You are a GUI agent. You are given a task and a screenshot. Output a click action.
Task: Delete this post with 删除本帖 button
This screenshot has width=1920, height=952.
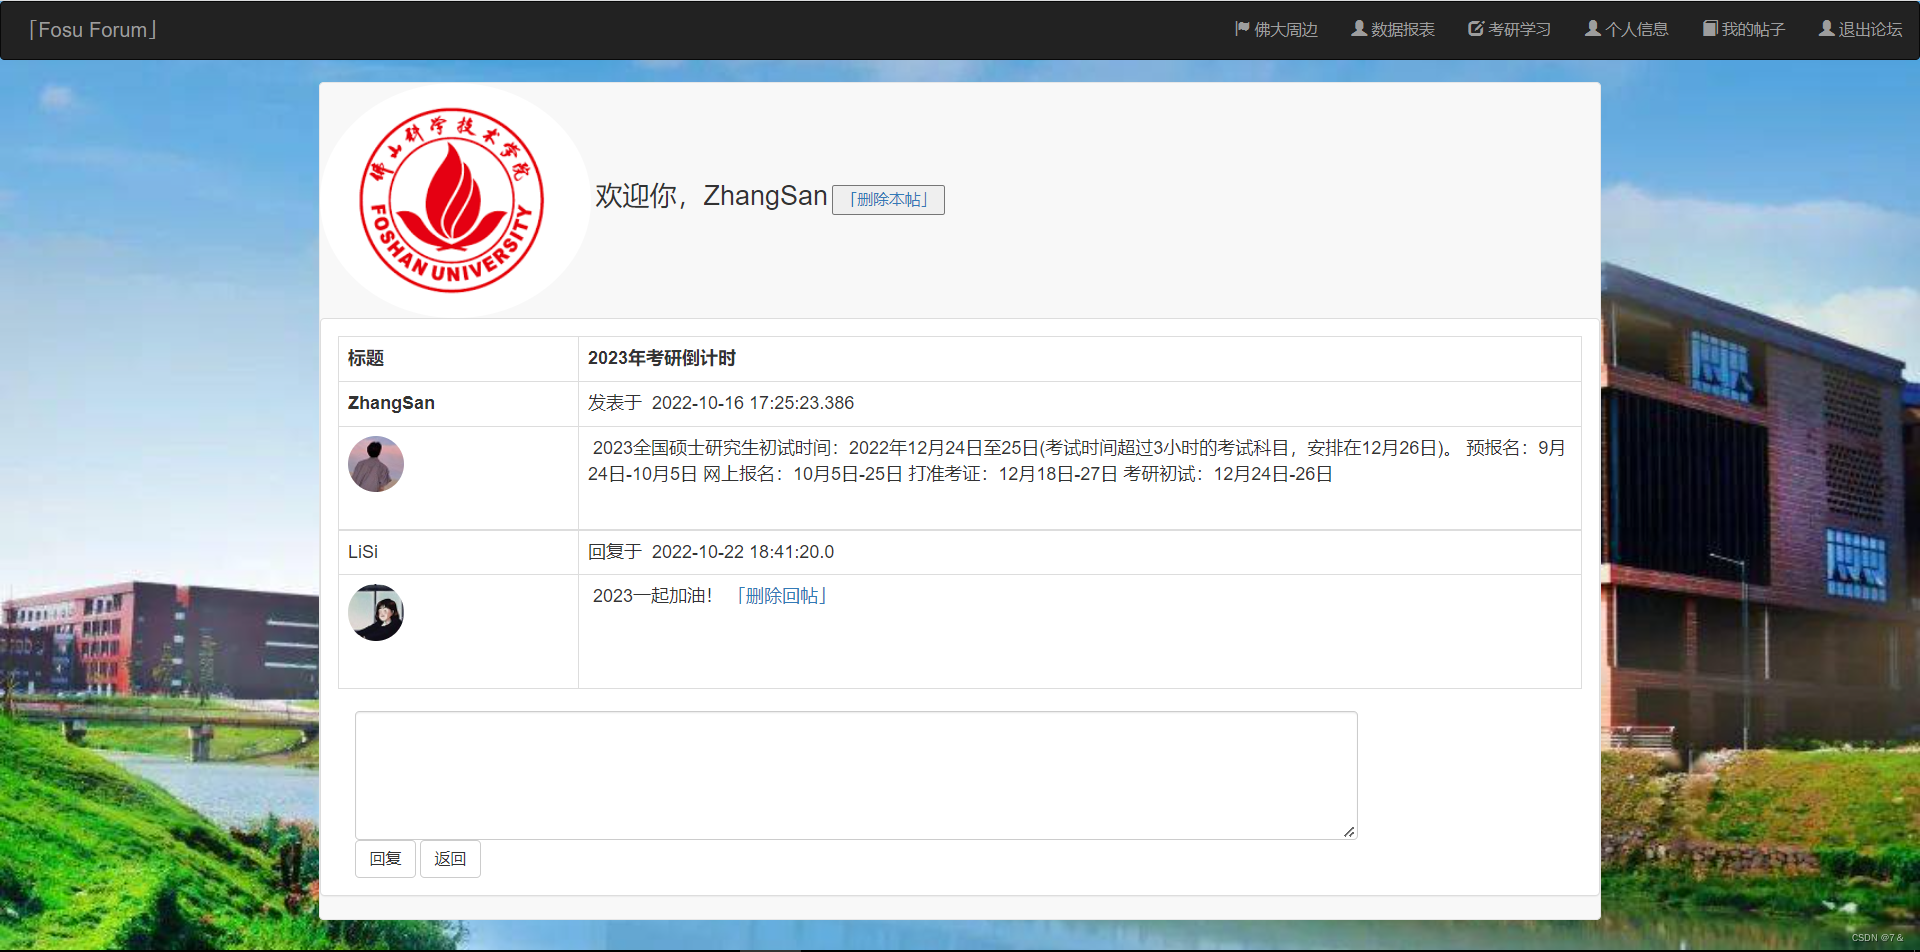(888, 200)
